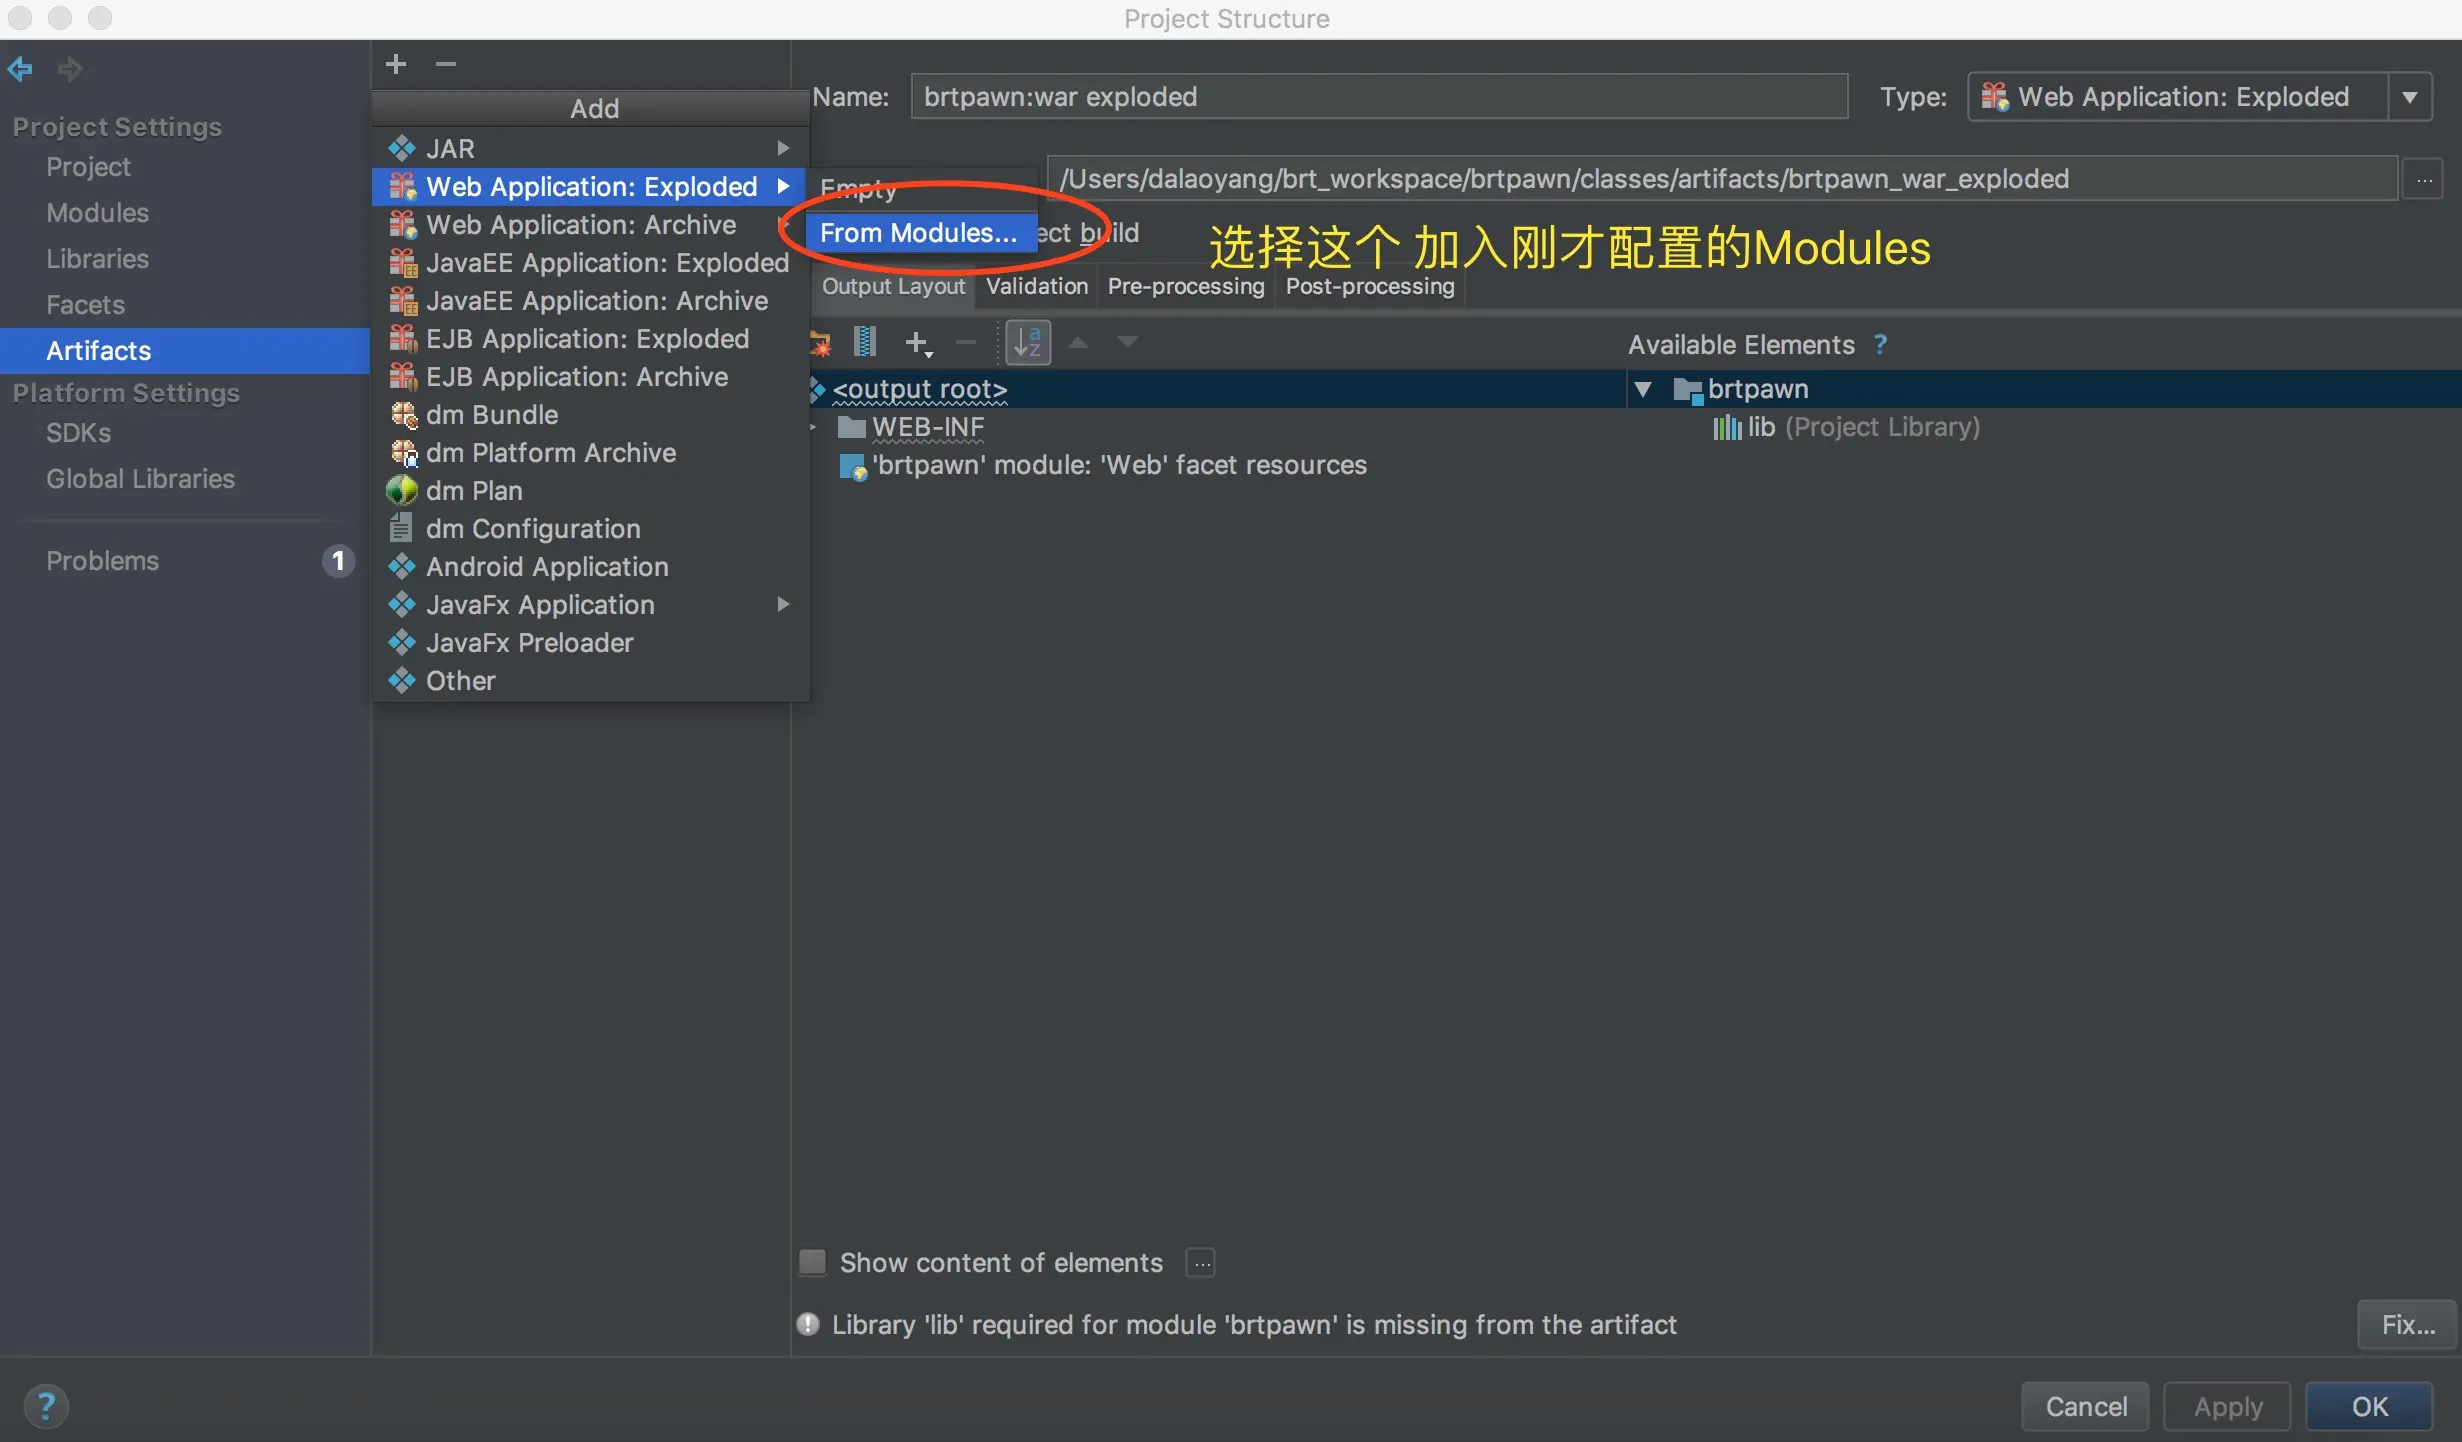This screenshot has width=2462, height=1442.
Task: Toggle Show content of elements checkbox
Action: [x=813, y=1262]
